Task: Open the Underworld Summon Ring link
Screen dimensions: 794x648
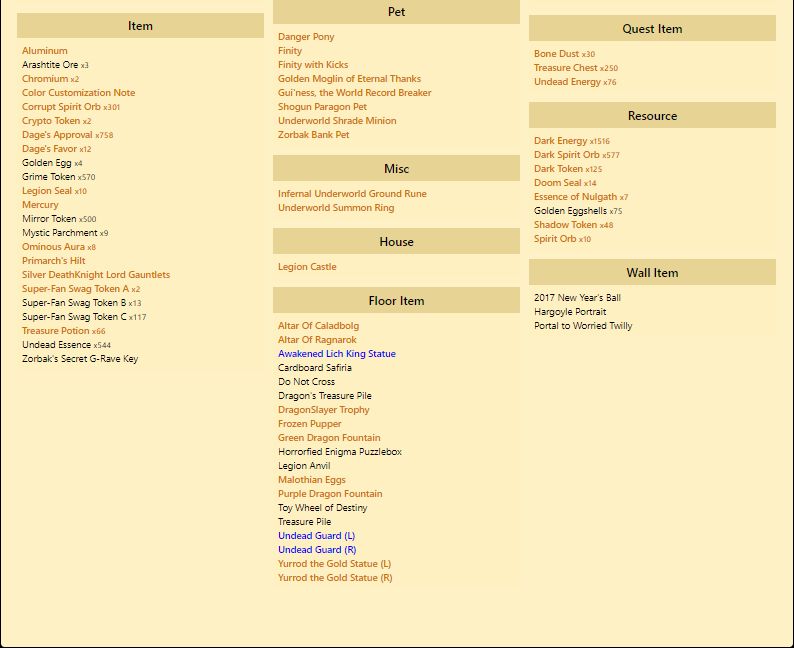Action: click(x=336, y=208)
